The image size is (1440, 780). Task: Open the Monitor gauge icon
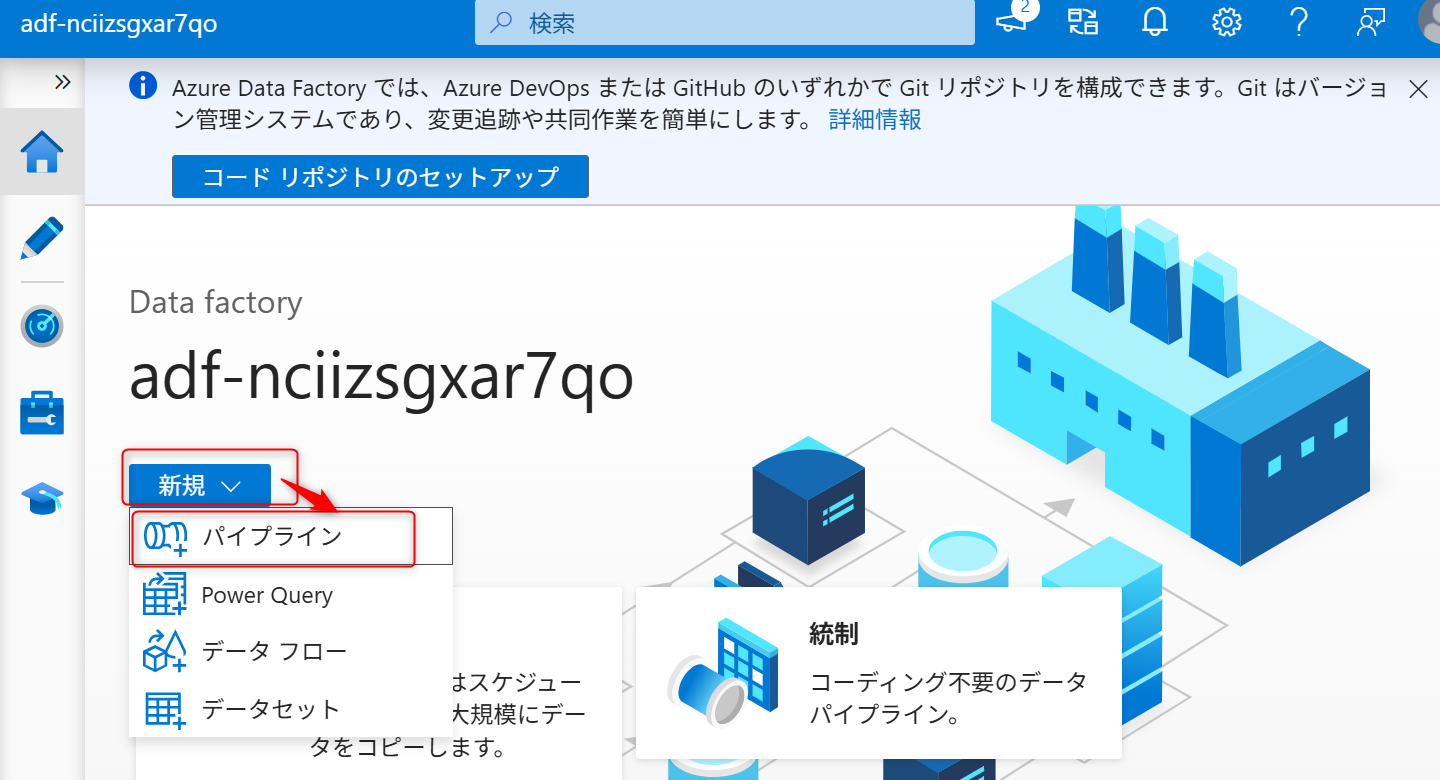click(42, 326)
